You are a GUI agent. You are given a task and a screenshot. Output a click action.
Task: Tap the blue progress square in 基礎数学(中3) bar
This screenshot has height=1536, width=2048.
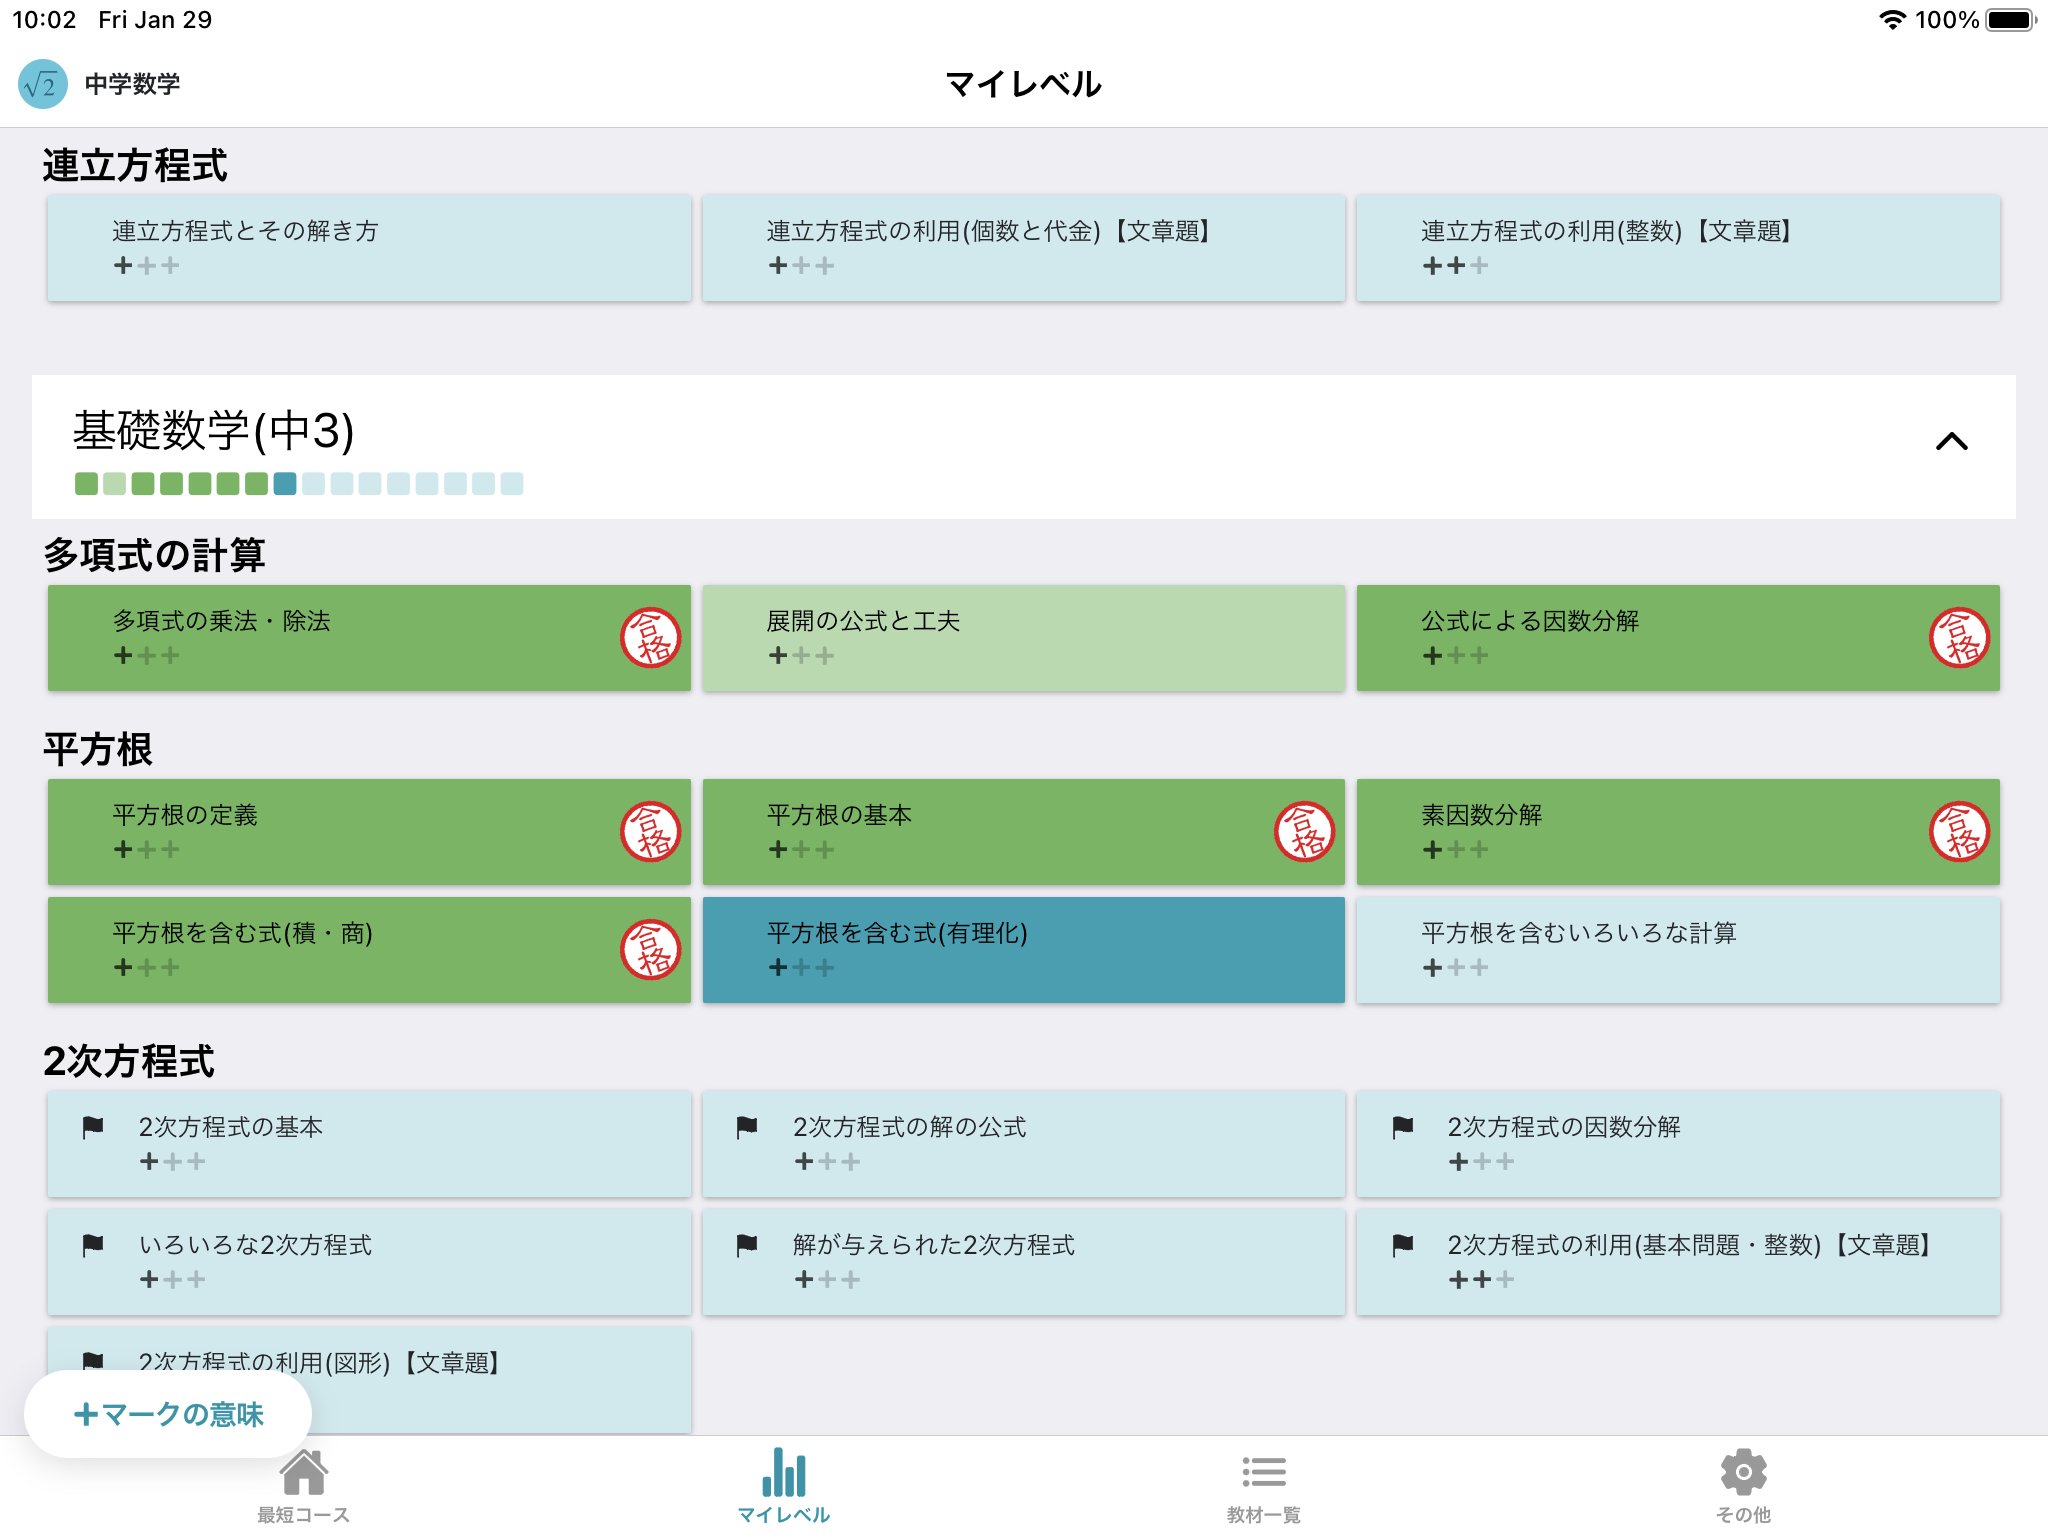(x=285, y=484)
